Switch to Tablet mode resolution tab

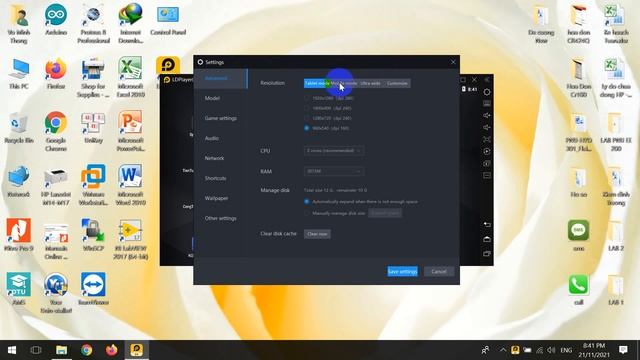tap(317, 83)
